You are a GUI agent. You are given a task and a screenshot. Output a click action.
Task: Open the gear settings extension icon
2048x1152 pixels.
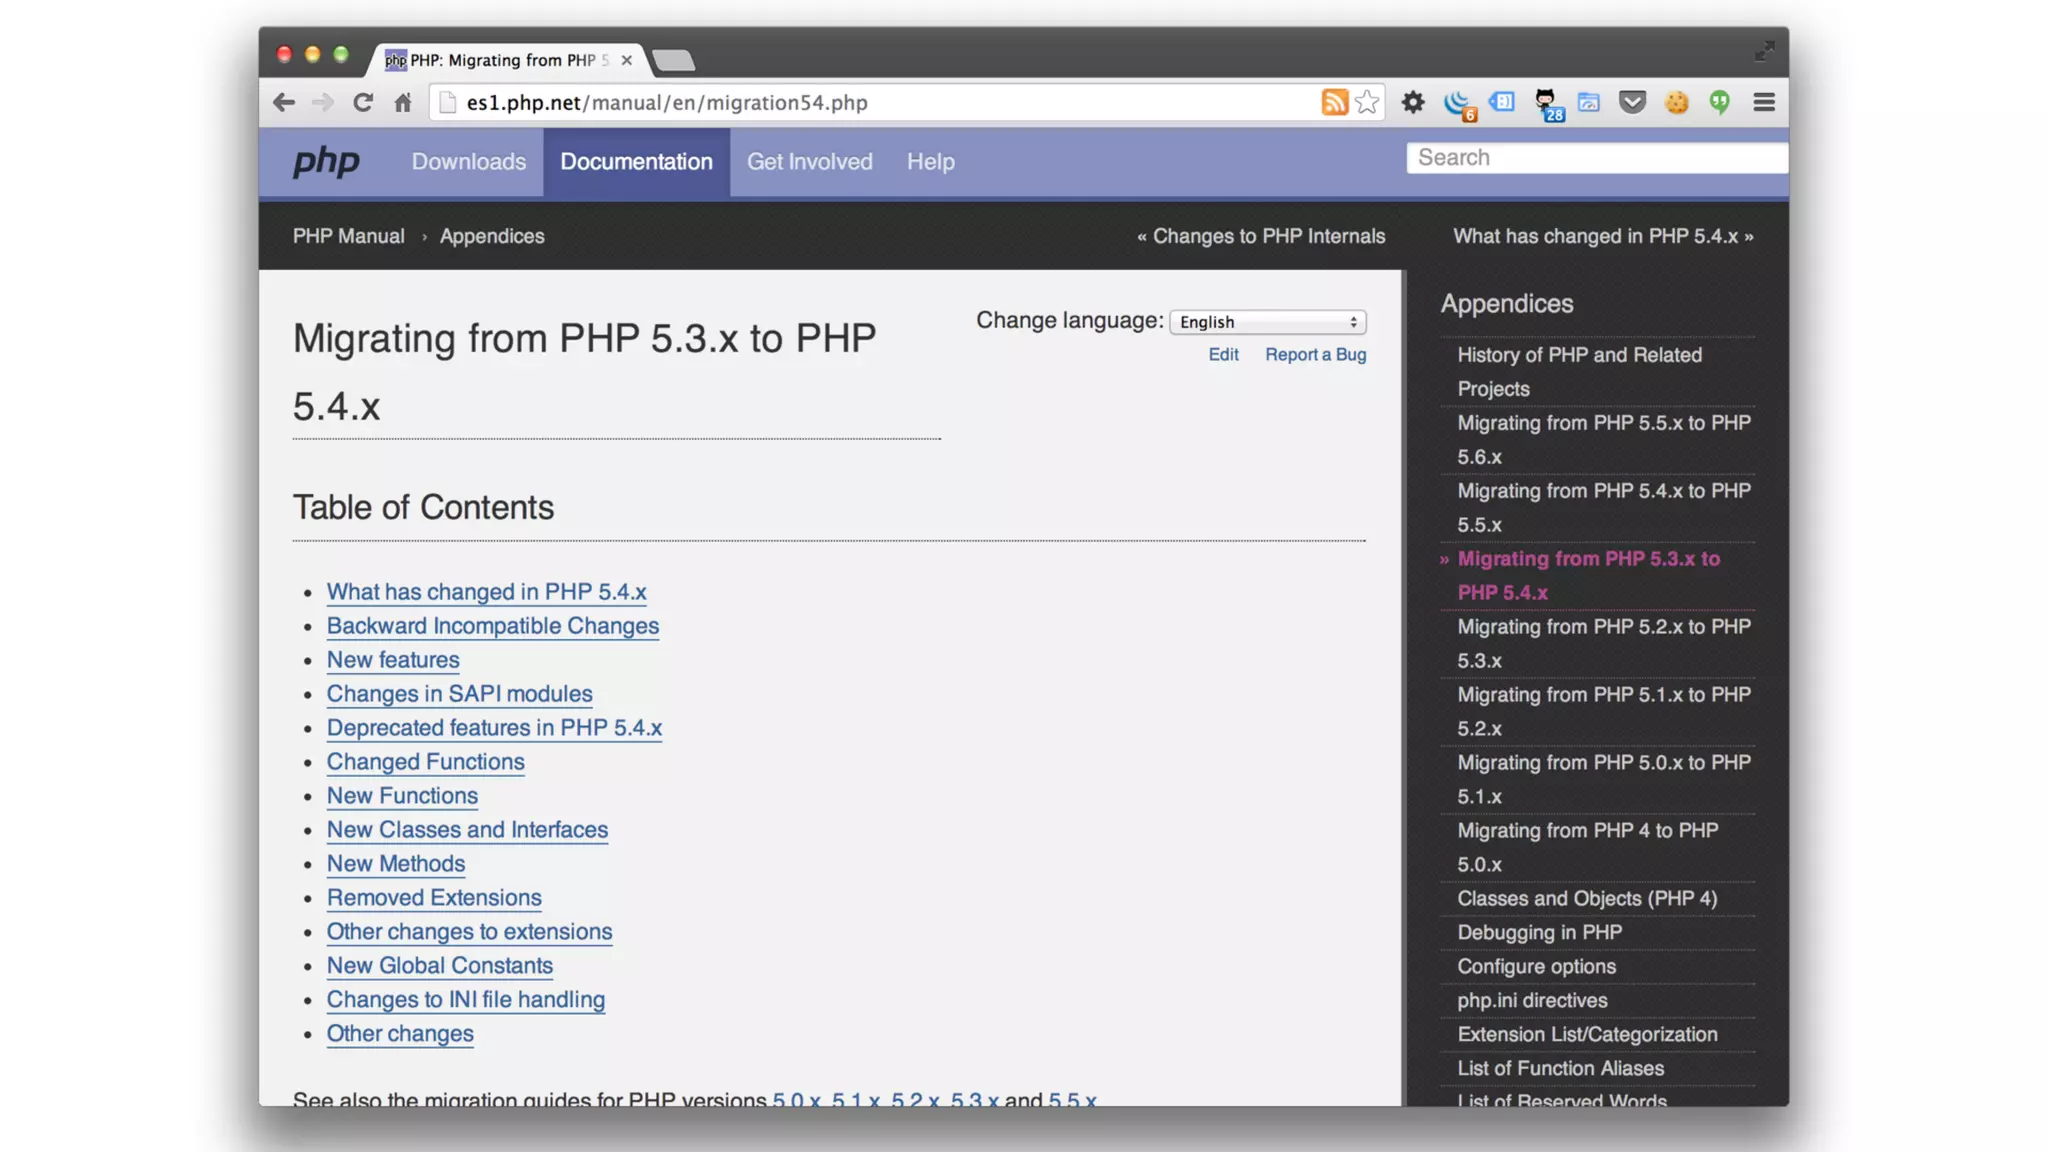(x=1412, y=102)
